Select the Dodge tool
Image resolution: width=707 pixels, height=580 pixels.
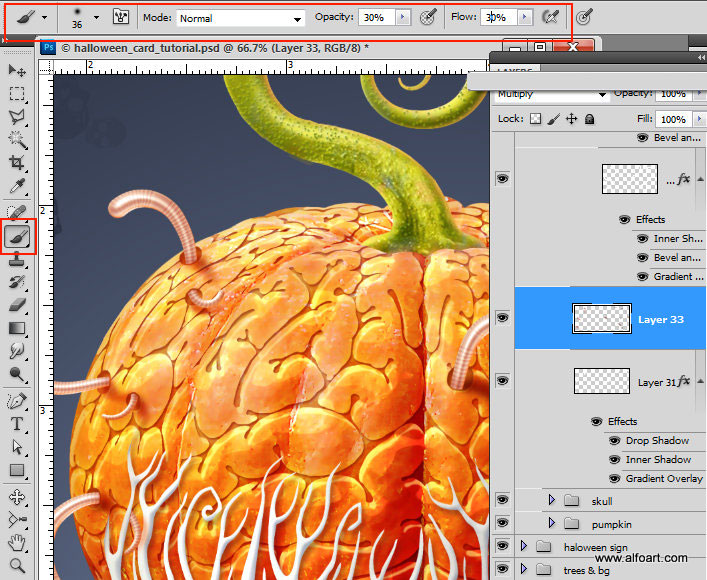pos(17,374)
